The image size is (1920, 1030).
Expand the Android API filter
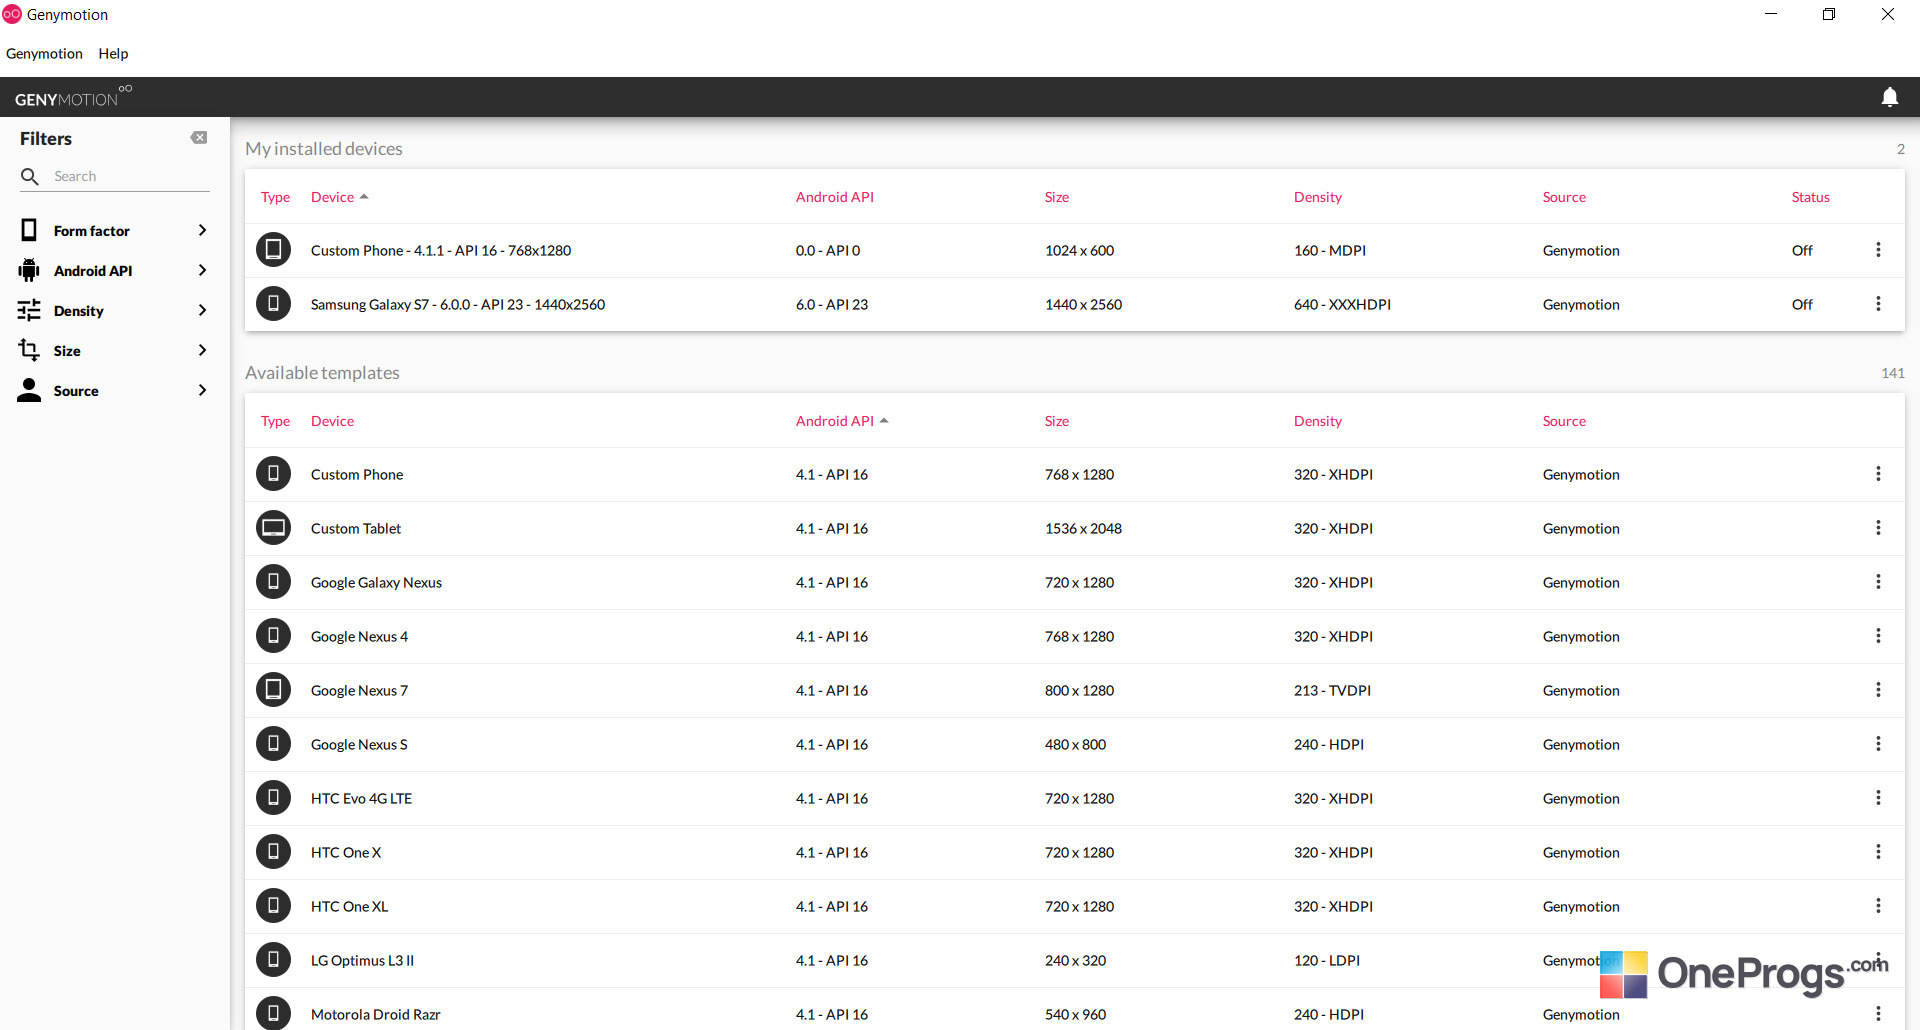[202, 270]
